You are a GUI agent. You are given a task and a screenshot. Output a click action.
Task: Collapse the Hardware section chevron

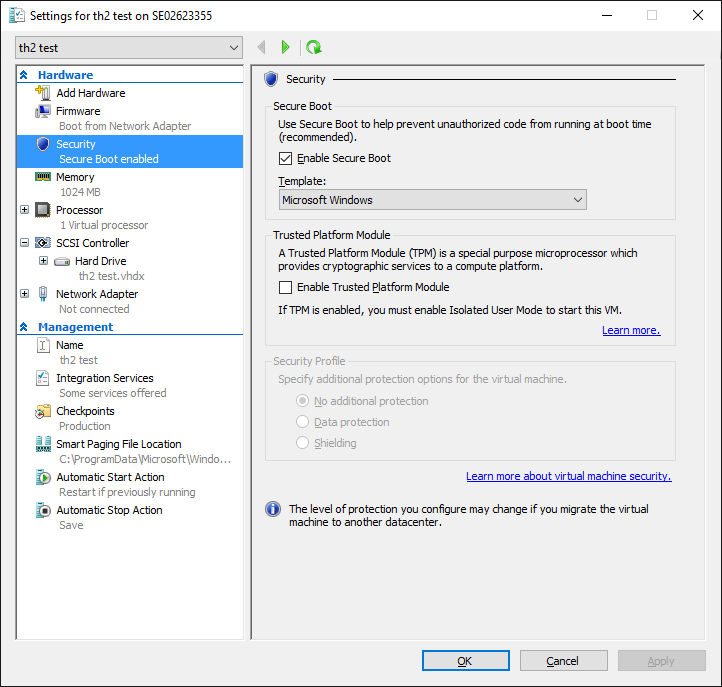tap(24, 75)
